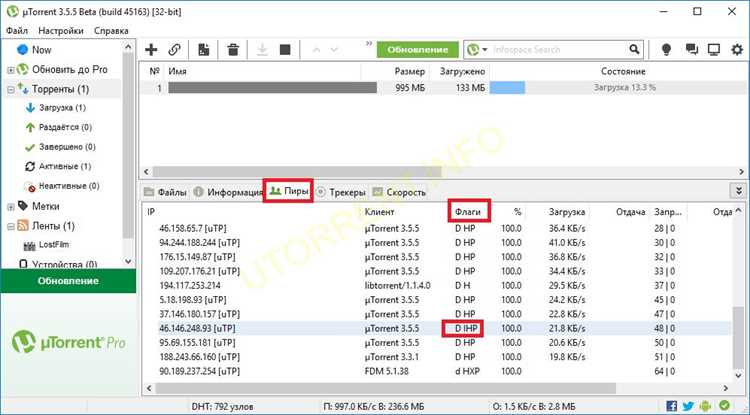Click the light bulb icon in toolbar
Screen dimensions: 750x415
click(x=666, y=49)
